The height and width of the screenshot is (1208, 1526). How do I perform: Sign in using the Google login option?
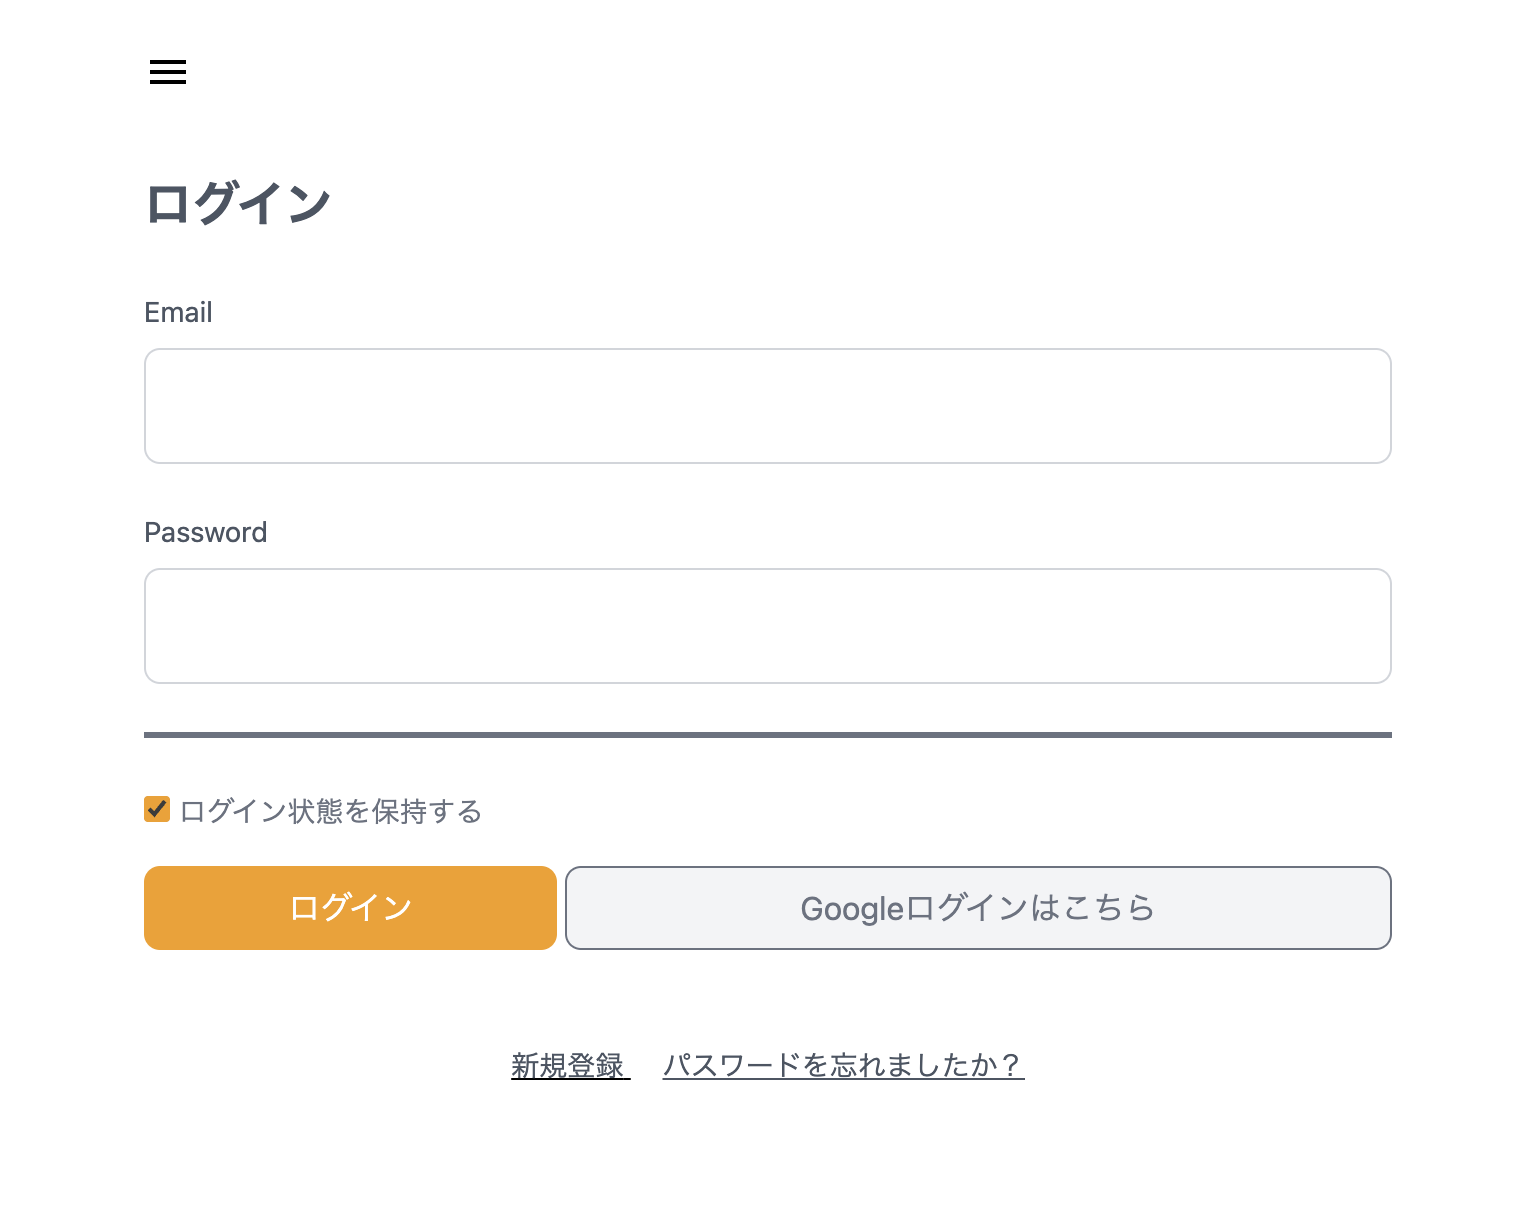[977, 908]
